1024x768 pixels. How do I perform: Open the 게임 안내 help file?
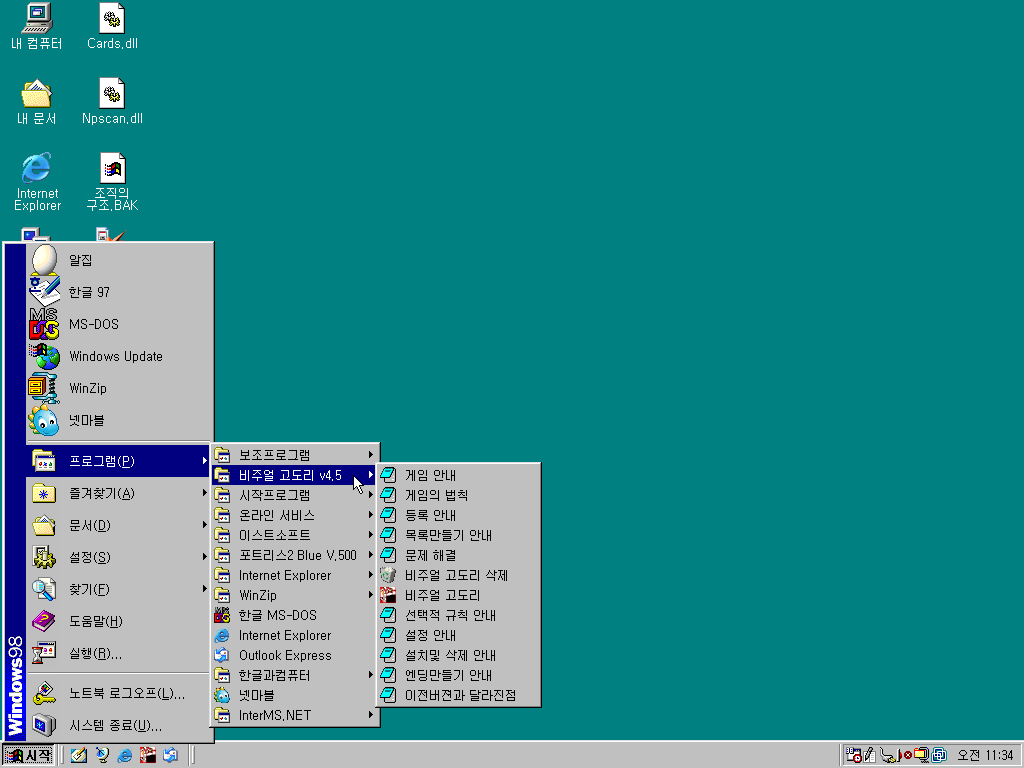pos(458,475)
